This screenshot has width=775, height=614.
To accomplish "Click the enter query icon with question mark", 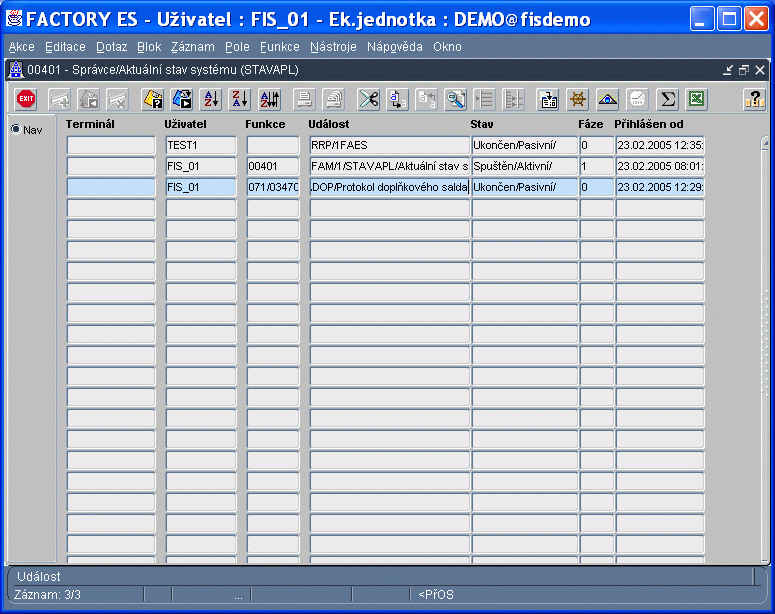I will tap(153, 99).
